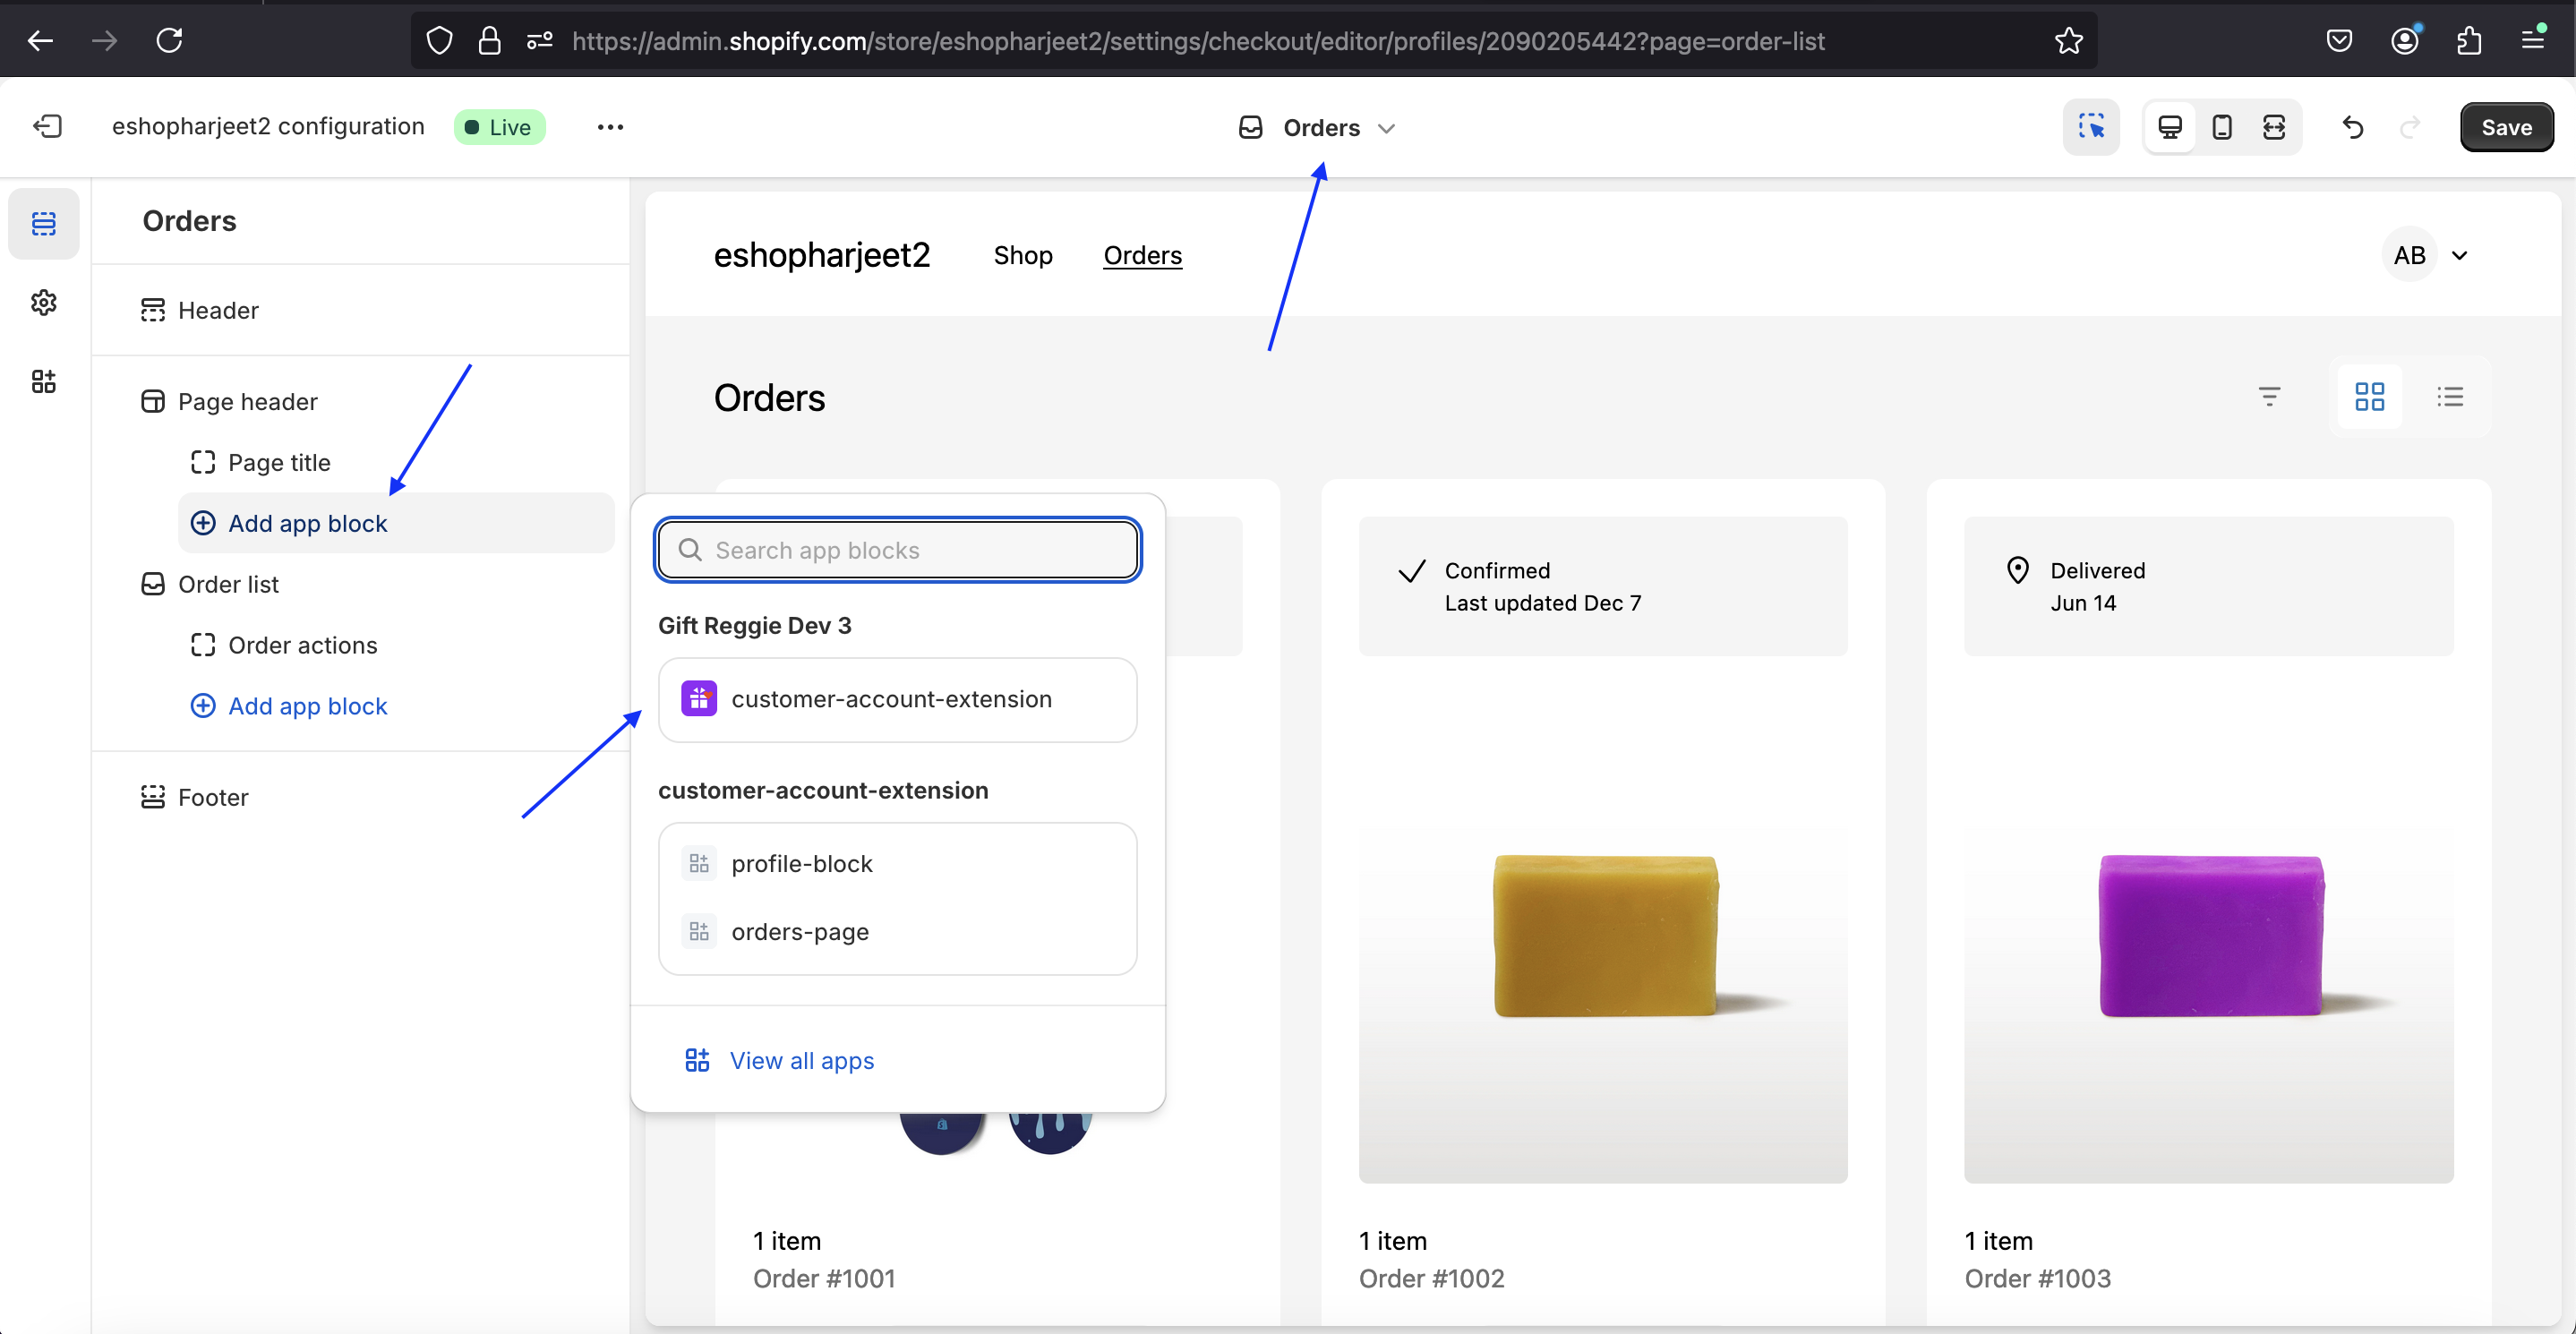Click Order #1001 text

point(824,1278)
